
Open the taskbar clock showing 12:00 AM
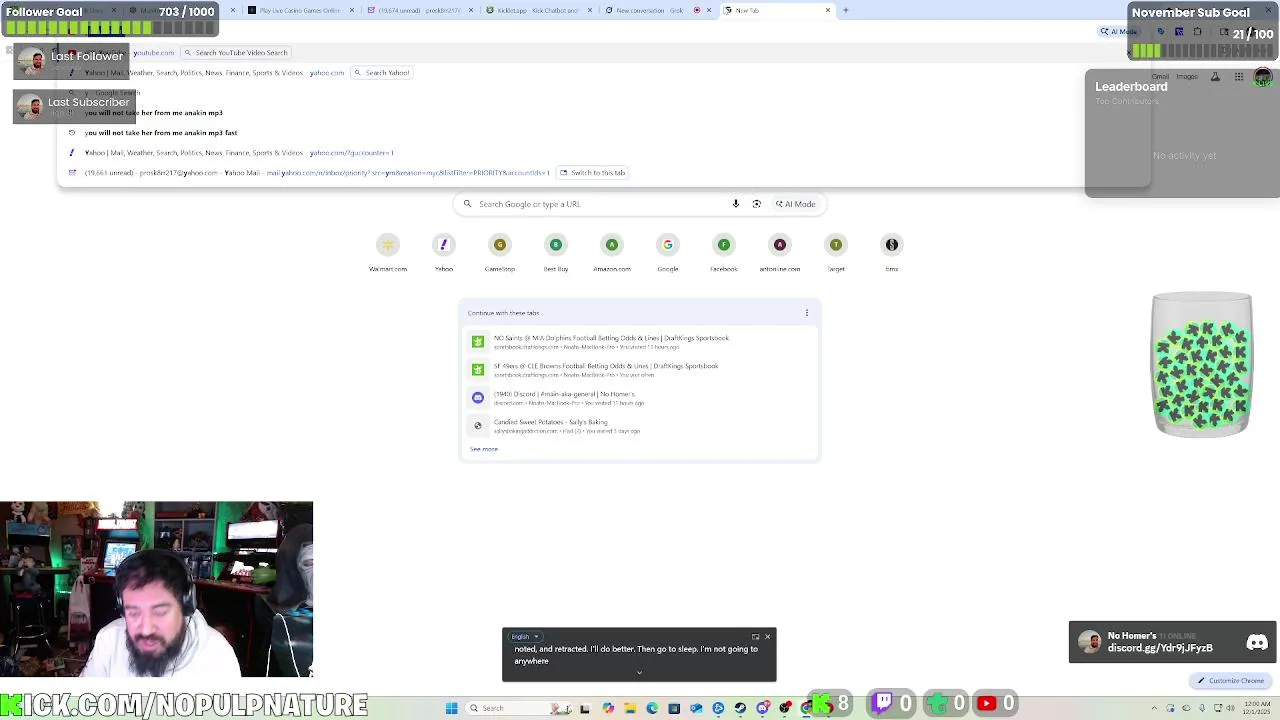click(x=1257, y=708)
